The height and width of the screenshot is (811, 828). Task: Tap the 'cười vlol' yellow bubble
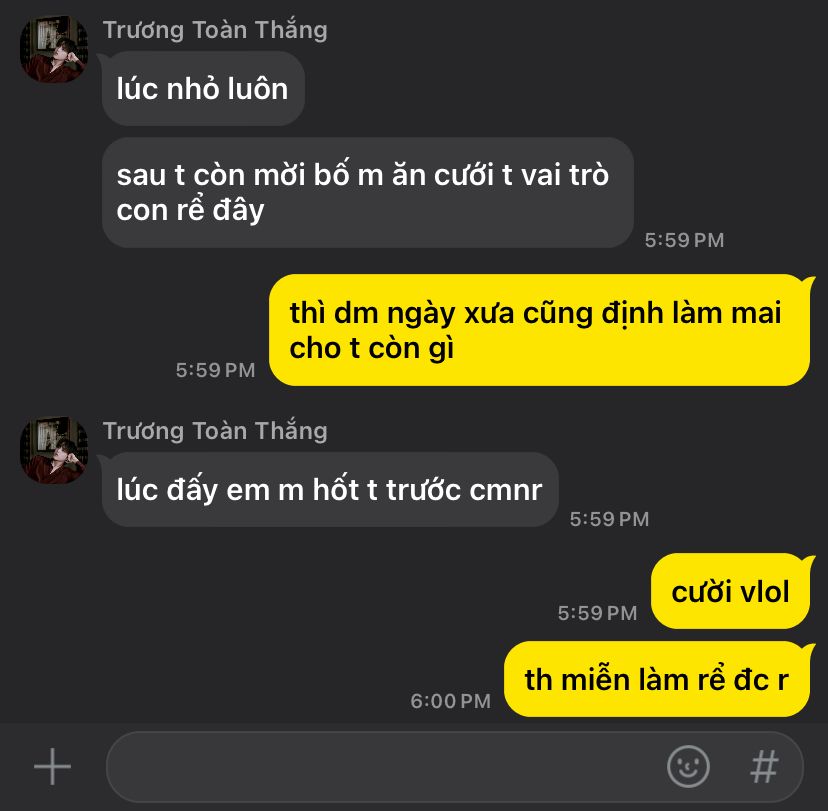pyautogui.click(x=730, y=591)
